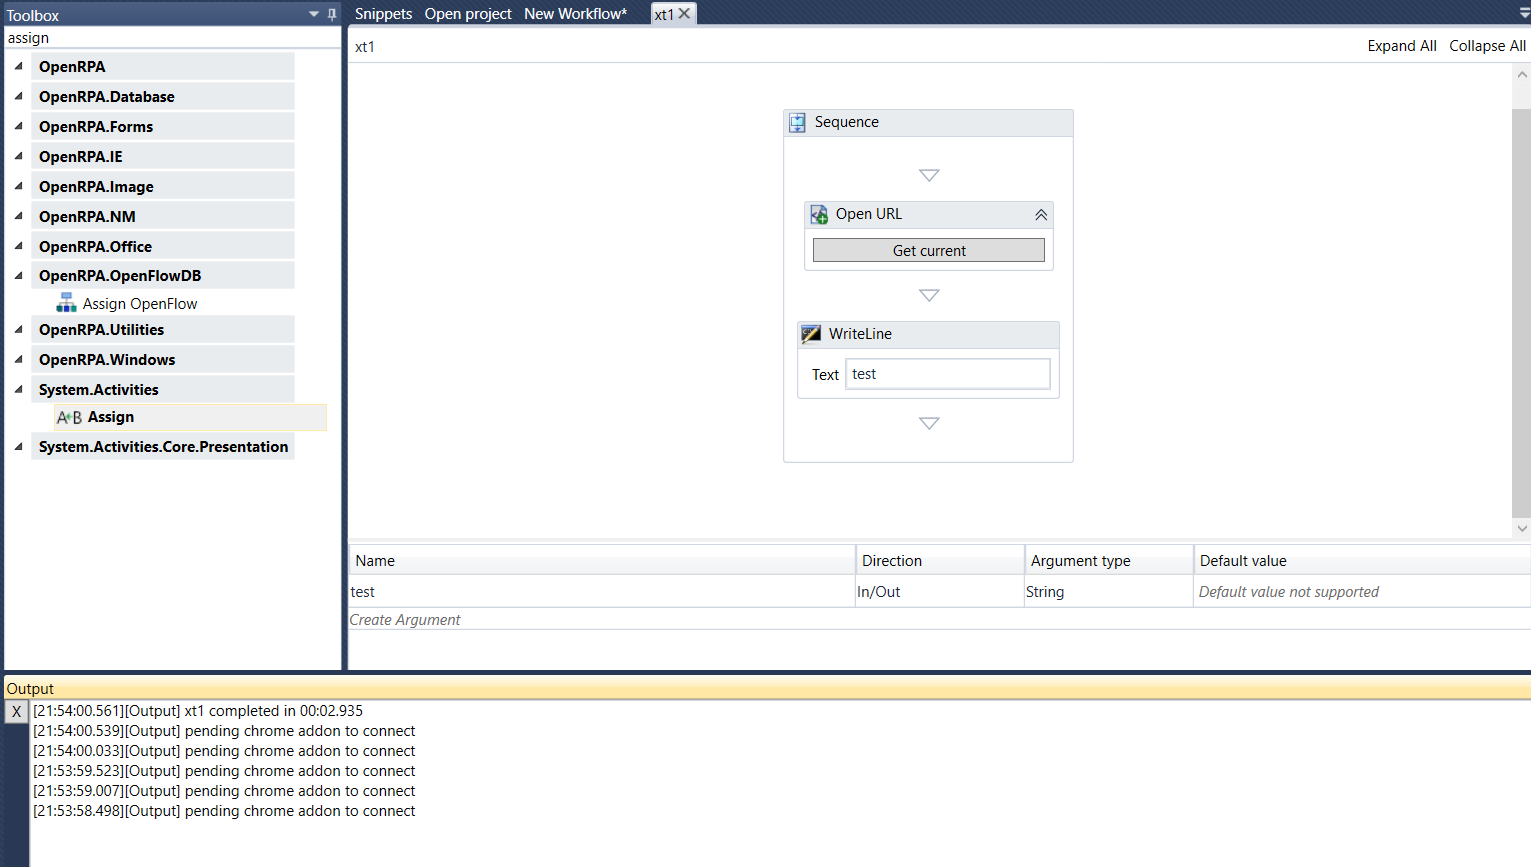Click Create Argument row
The height and width of the screenshot is (867, 1531).
click(405, 620)
